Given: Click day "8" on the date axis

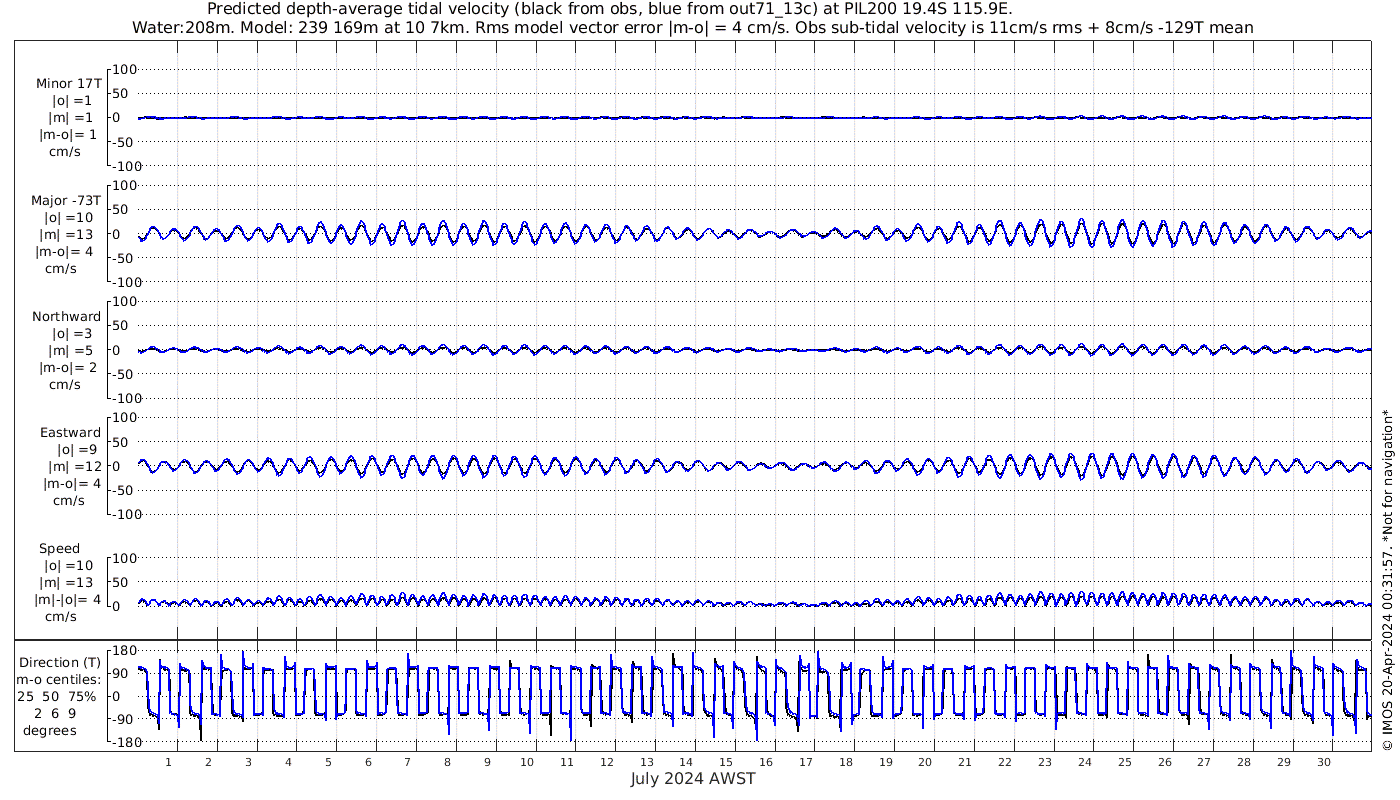Looking at the screenshot, I should click(x=447, y=762).
